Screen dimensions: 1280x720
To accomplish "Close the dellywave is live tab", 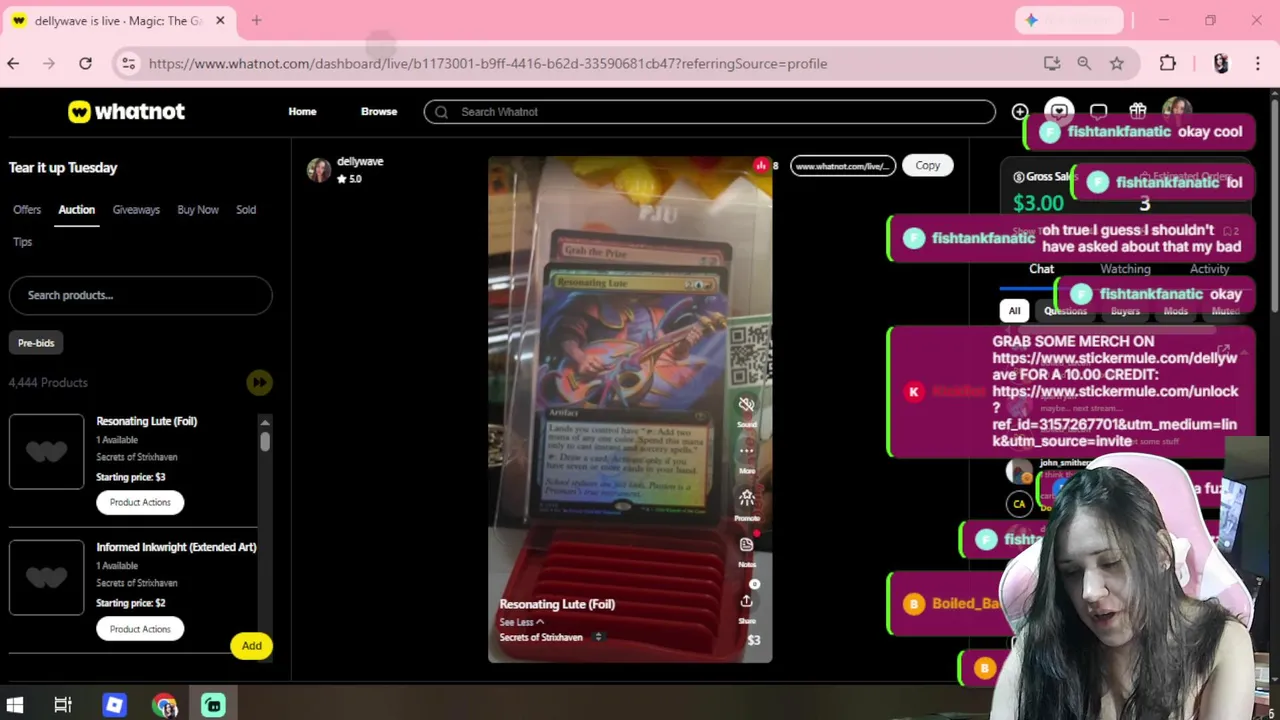I will [x=220, y=20].
